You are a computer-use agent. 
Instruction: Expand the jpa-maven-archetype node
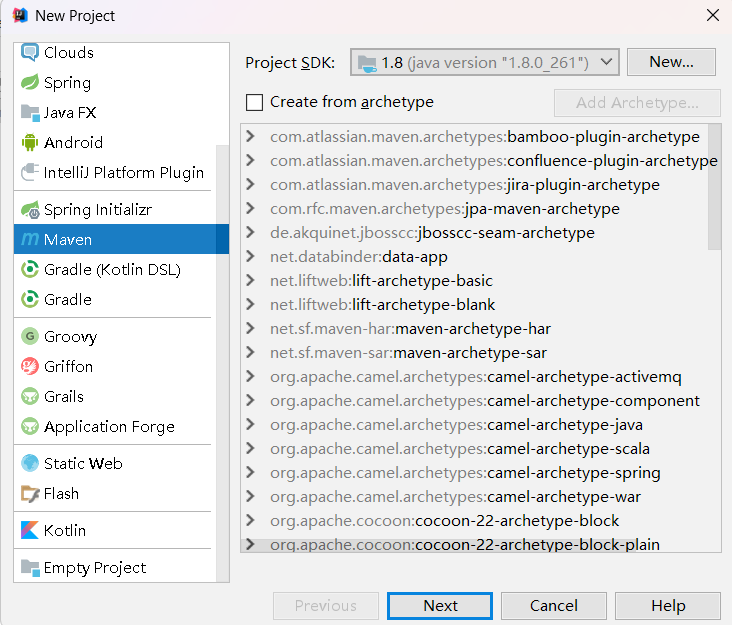pyautogui.click(x=251, y=208)
